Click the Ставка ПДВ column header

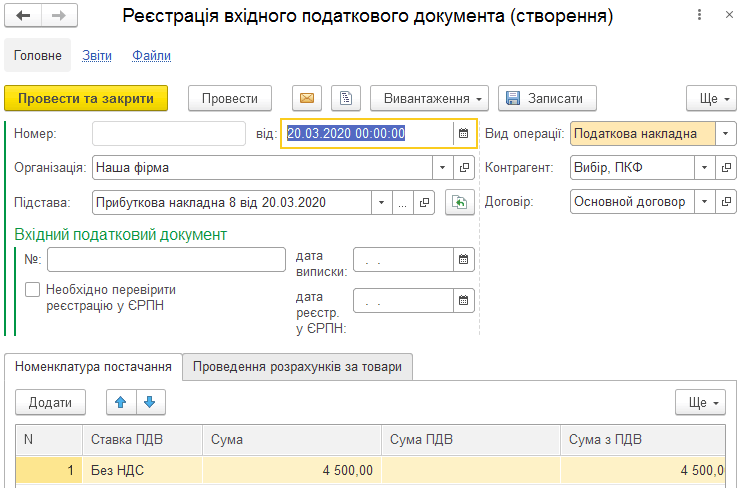pos(142,440)
